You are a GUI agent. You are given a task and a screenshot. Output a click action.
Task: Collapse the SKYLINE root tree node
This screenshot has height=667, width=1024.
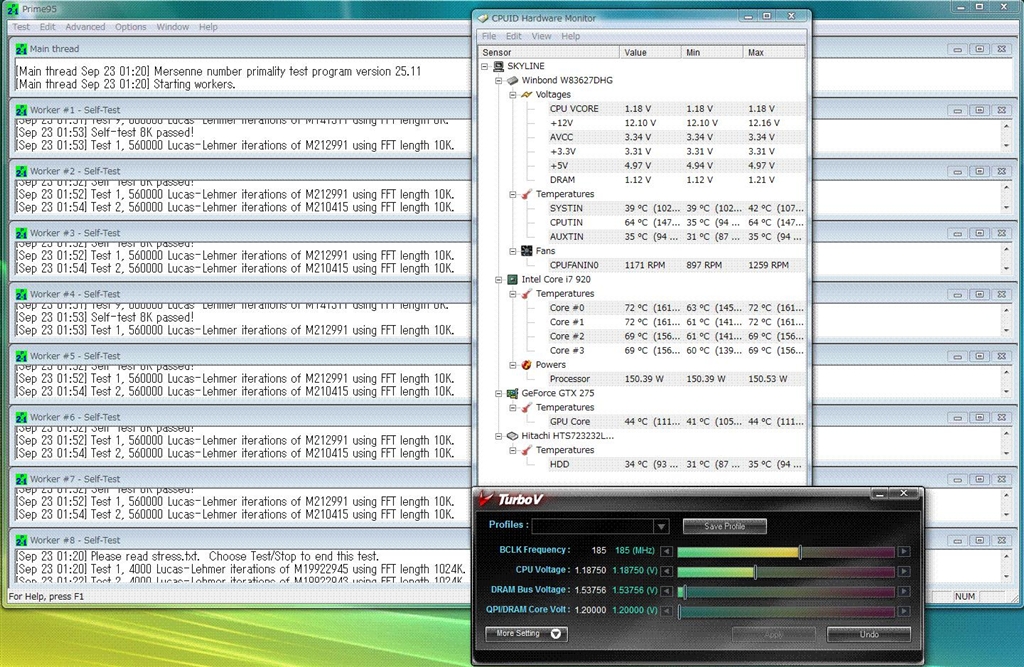coord(486,67)
